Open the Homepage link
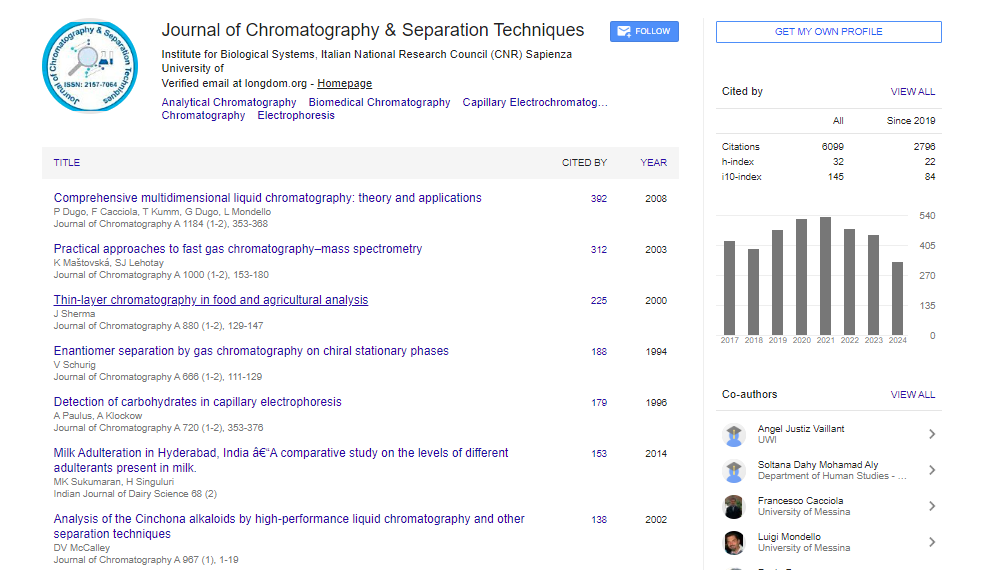This screenshot has width=1003, height=570. click(344, 84)
